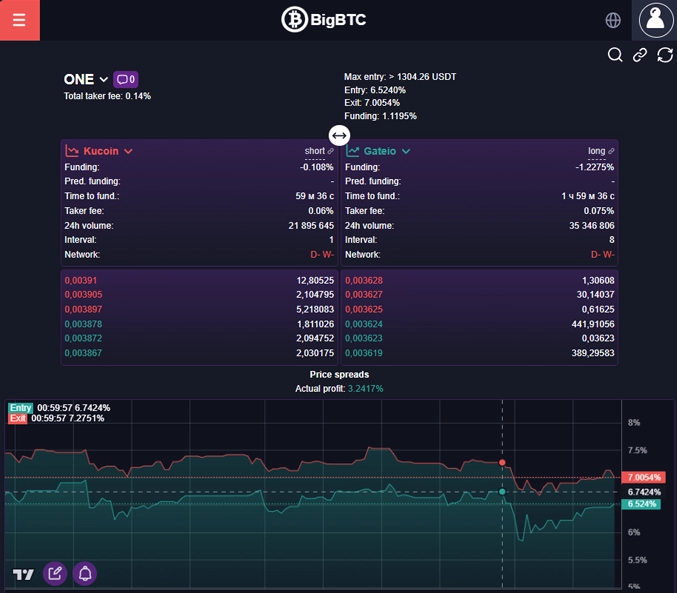Open the hamburger menu
The width and height of the screenshot is (677, 593).
click(19, 20)
